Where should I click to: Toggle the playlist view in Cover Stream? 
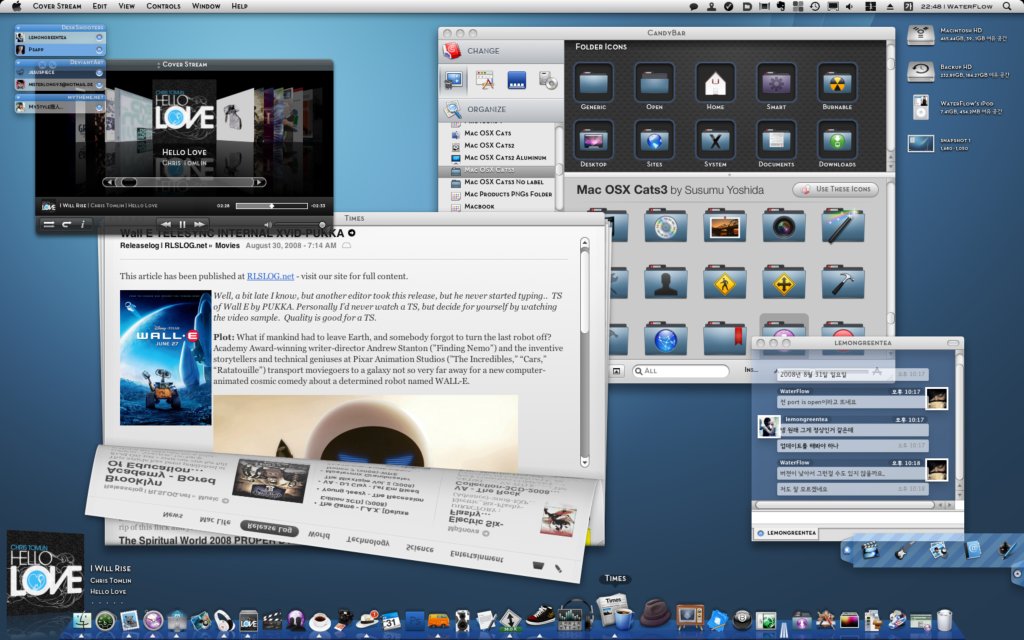coord(49,225)
